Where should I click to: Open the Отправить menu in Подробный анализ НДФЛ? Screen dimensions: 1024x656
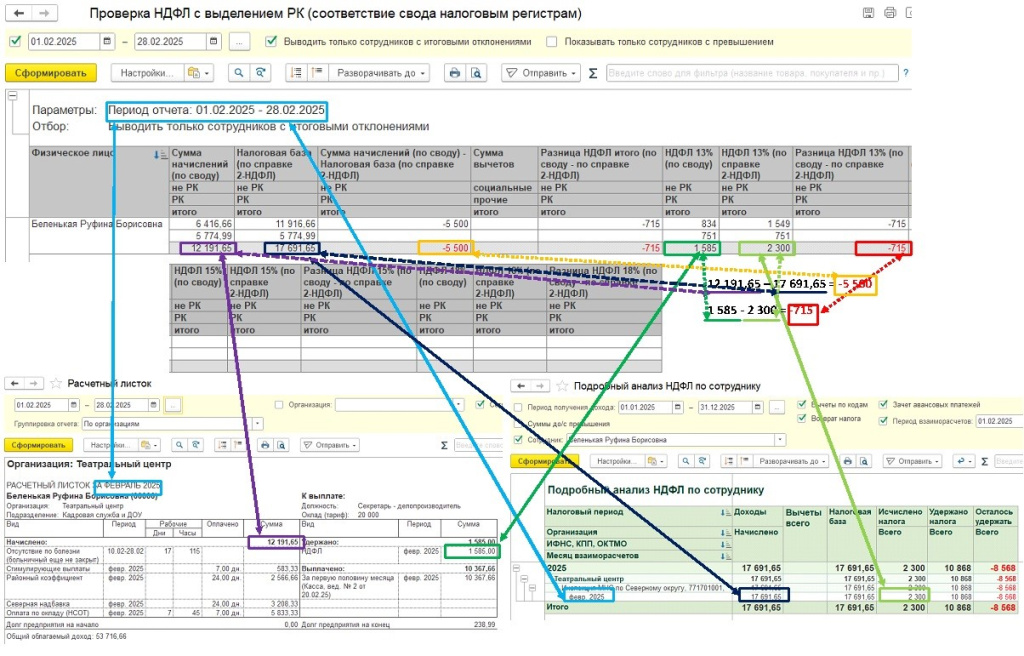point(905,461)
